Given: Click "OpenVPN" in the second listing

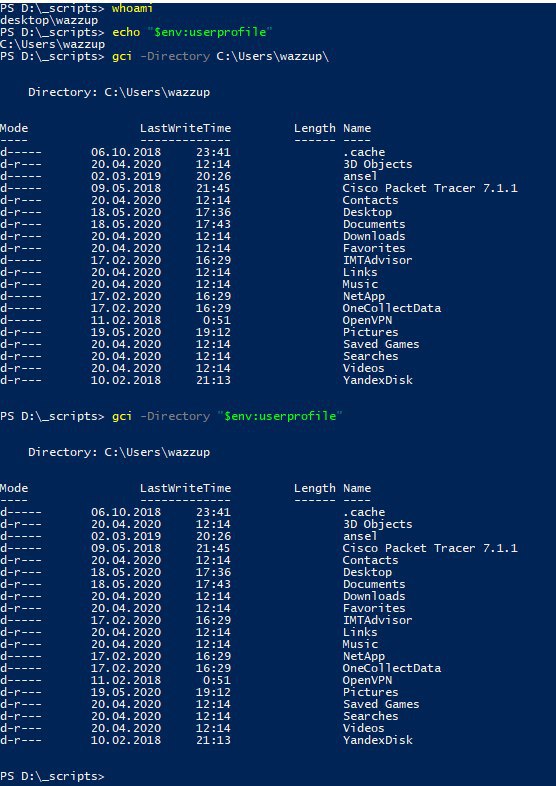Looking at the screenshot, I should (x=367, y=681).
